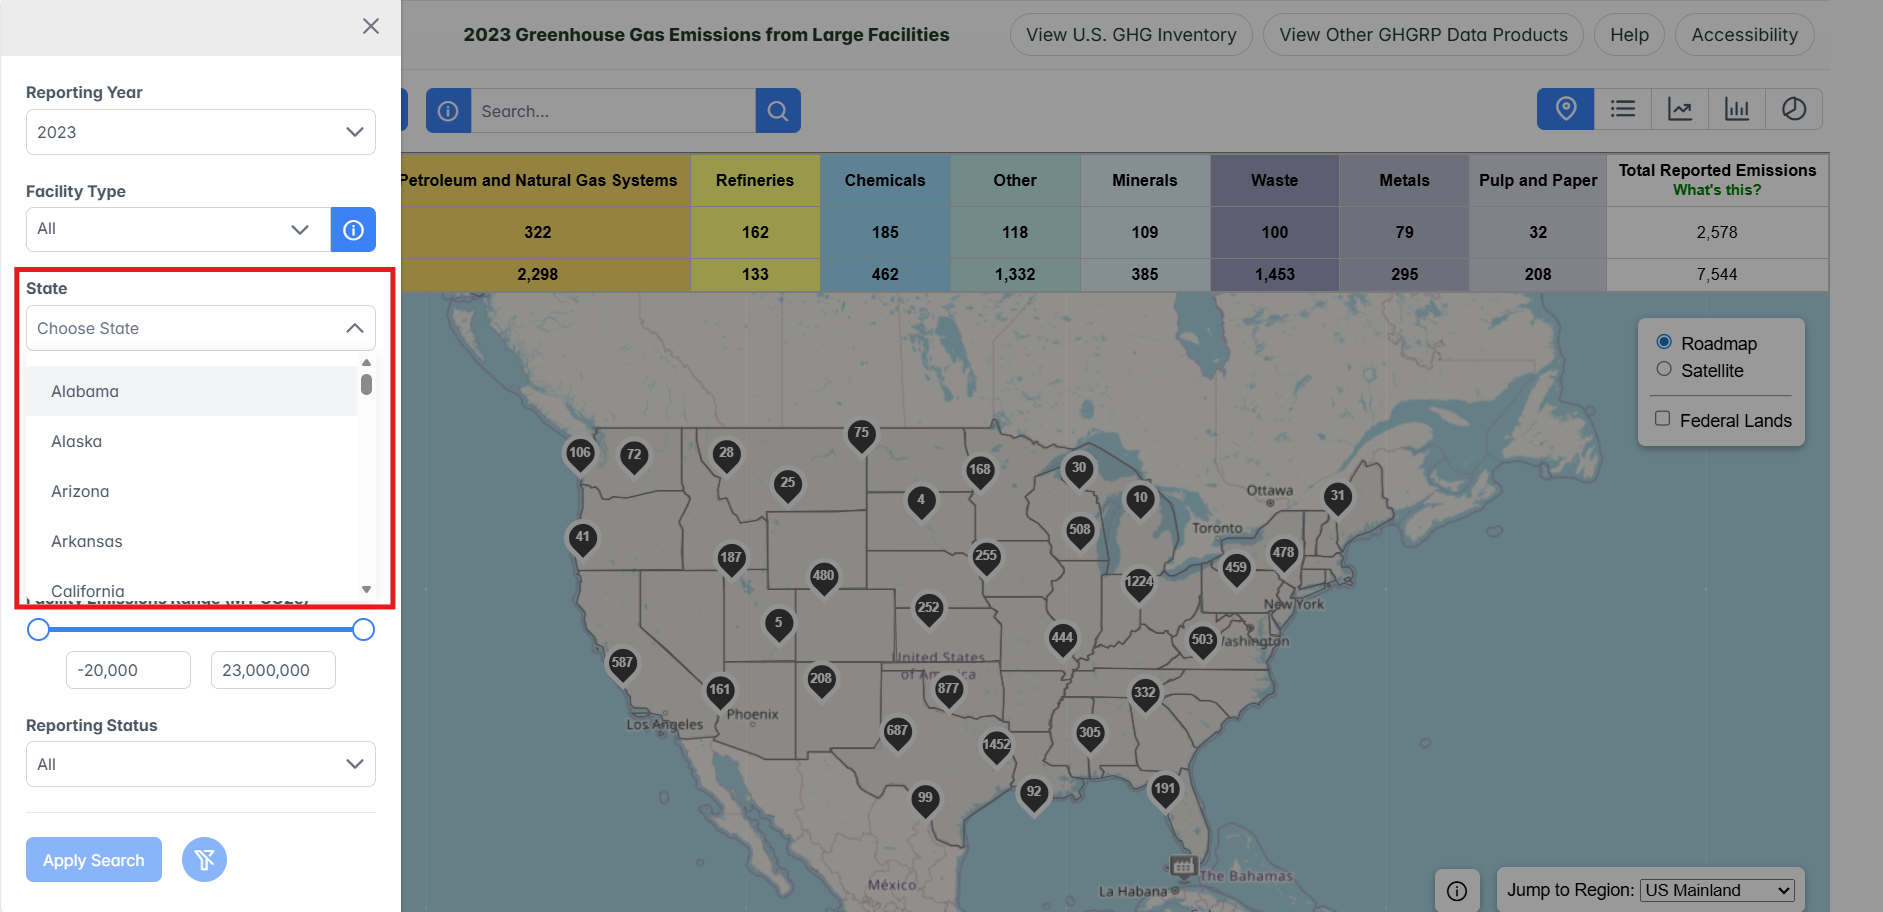Open the View U.S. GHG Inventory link
The width and height of the screenshot is (1883, 912).
1131,35
